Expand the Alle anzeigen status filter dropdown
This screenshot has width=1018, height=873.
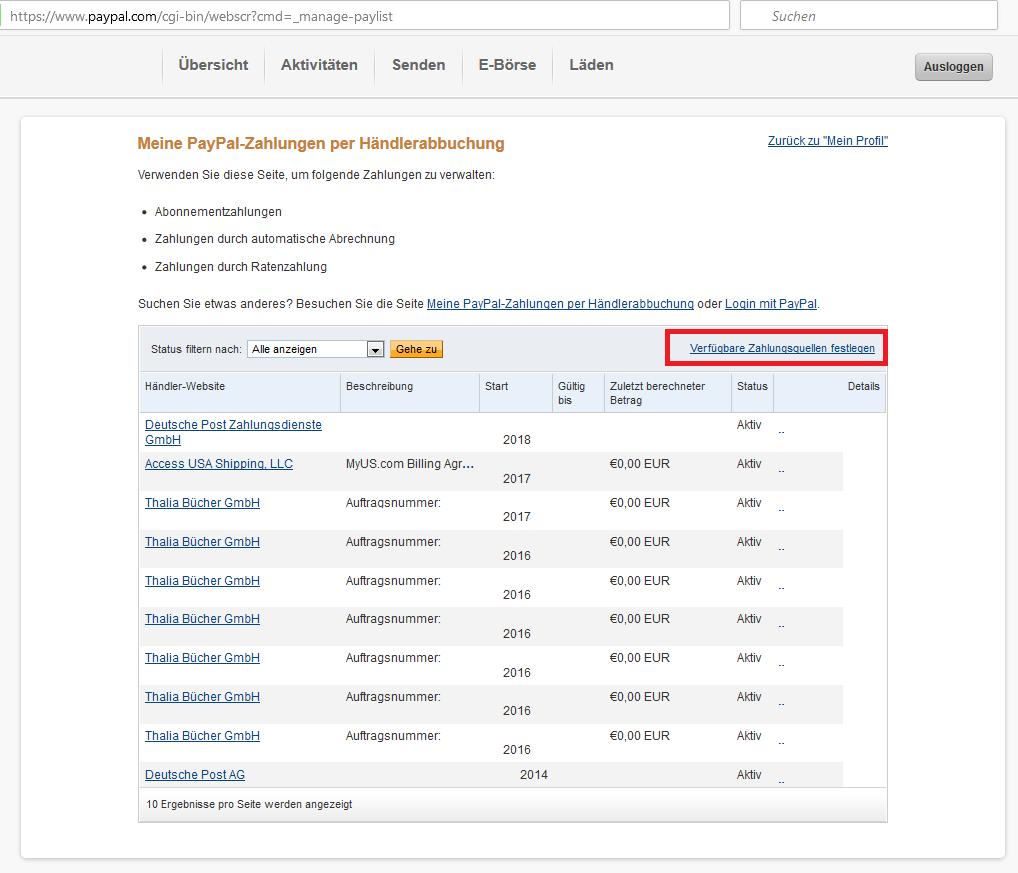tap(316, 349)
